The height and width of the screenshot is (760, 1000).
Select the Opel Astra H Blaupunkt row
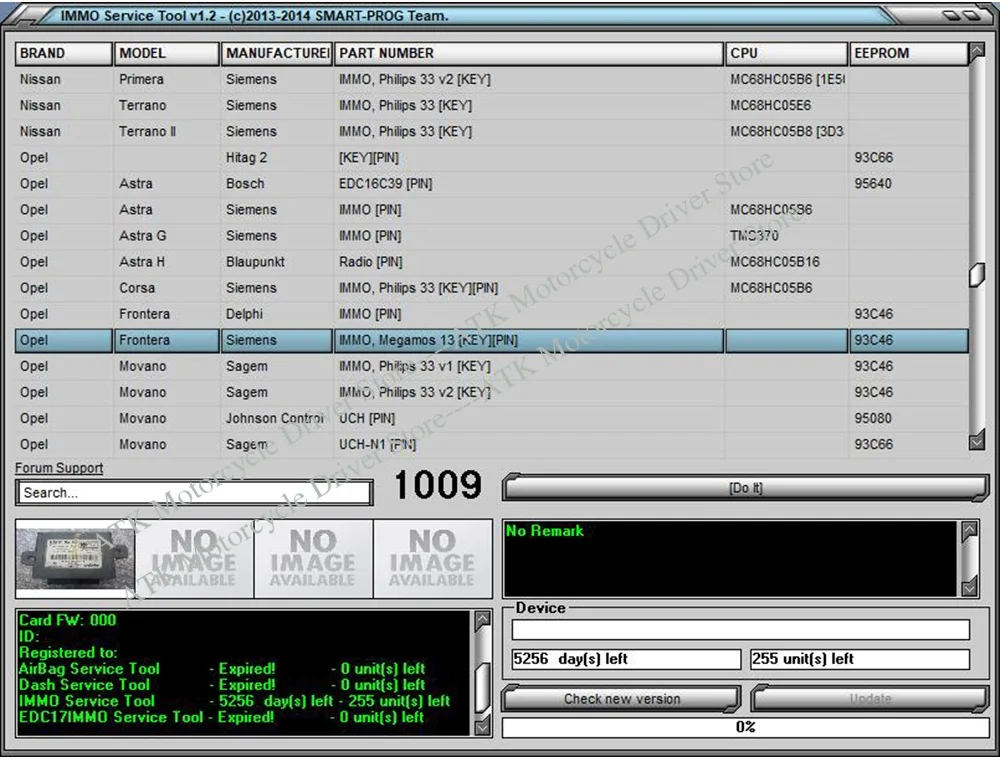491,262
